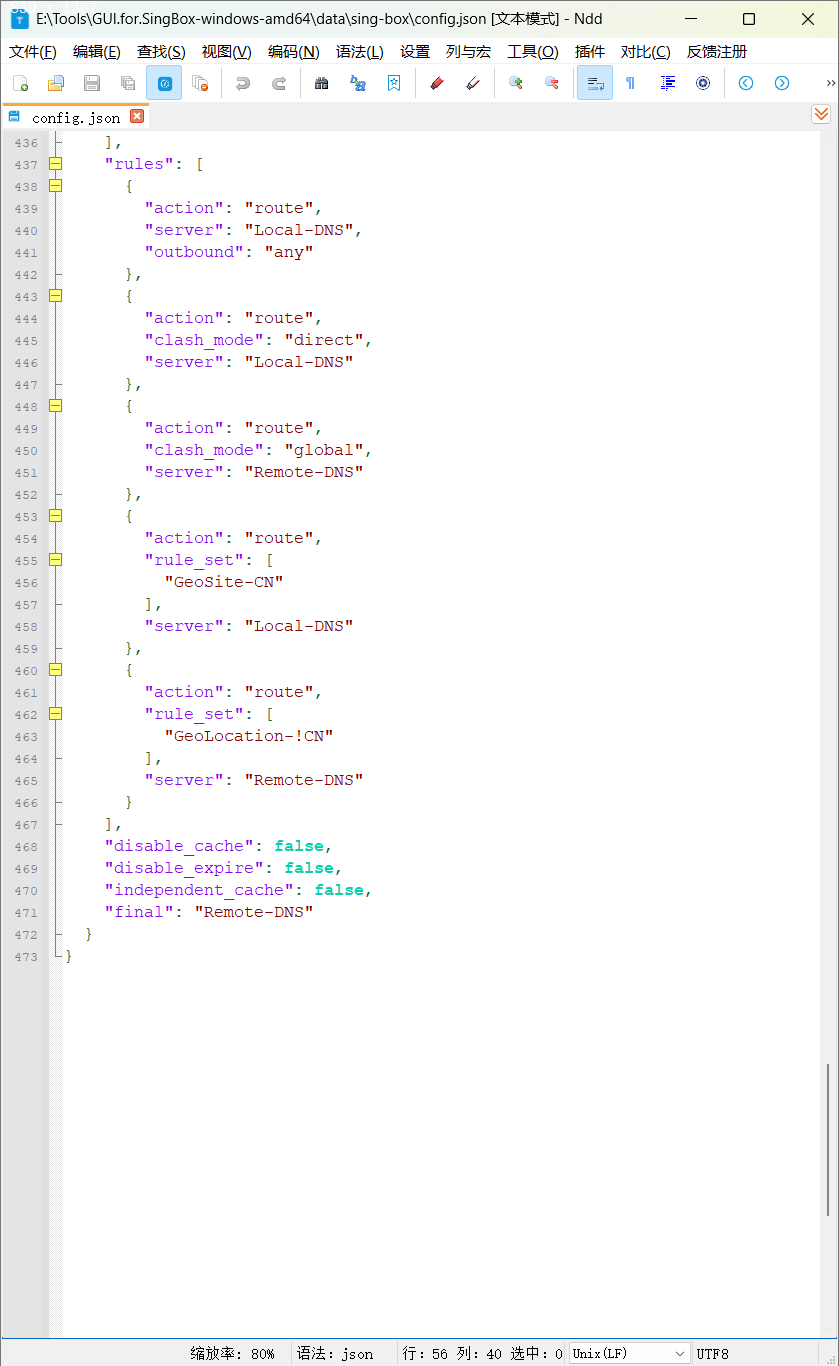Open the 列与宏 menu
839x1366 pixels.
468,52
